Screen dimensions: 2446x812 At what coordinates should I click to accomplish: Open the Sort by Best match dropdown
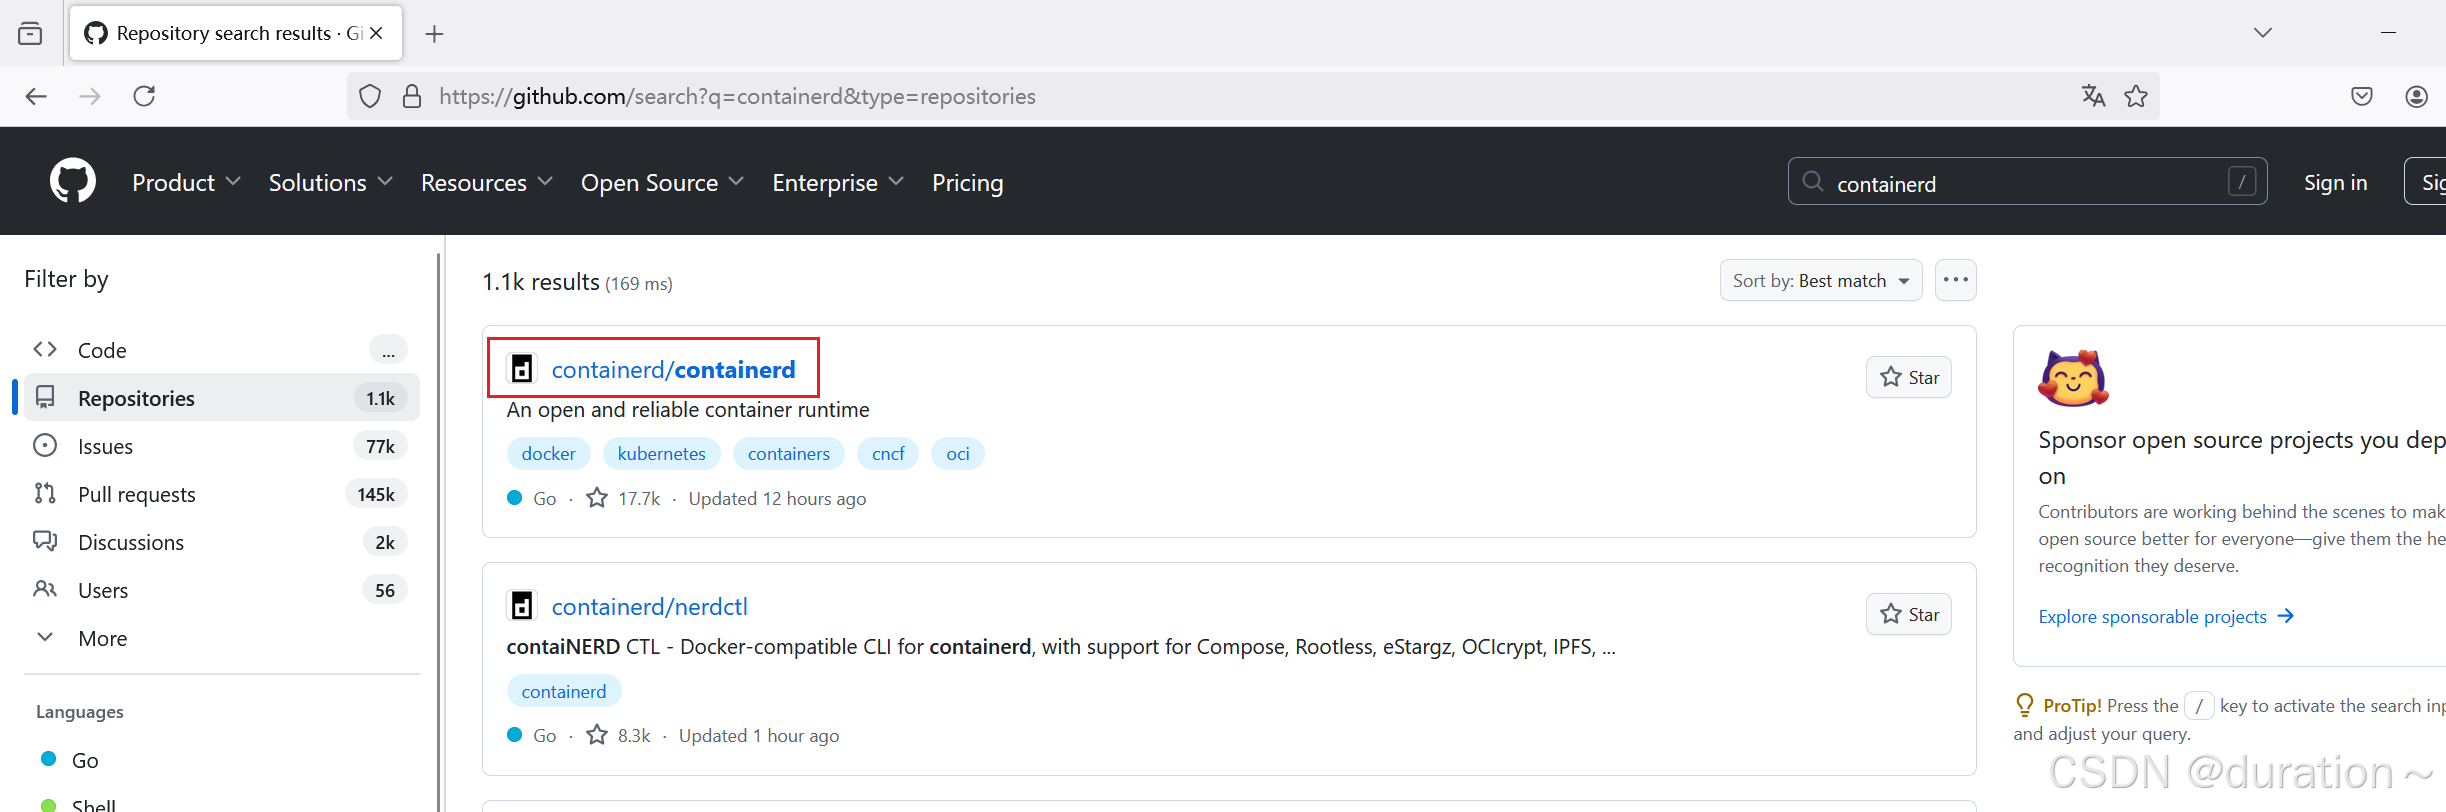(1820, 281)
